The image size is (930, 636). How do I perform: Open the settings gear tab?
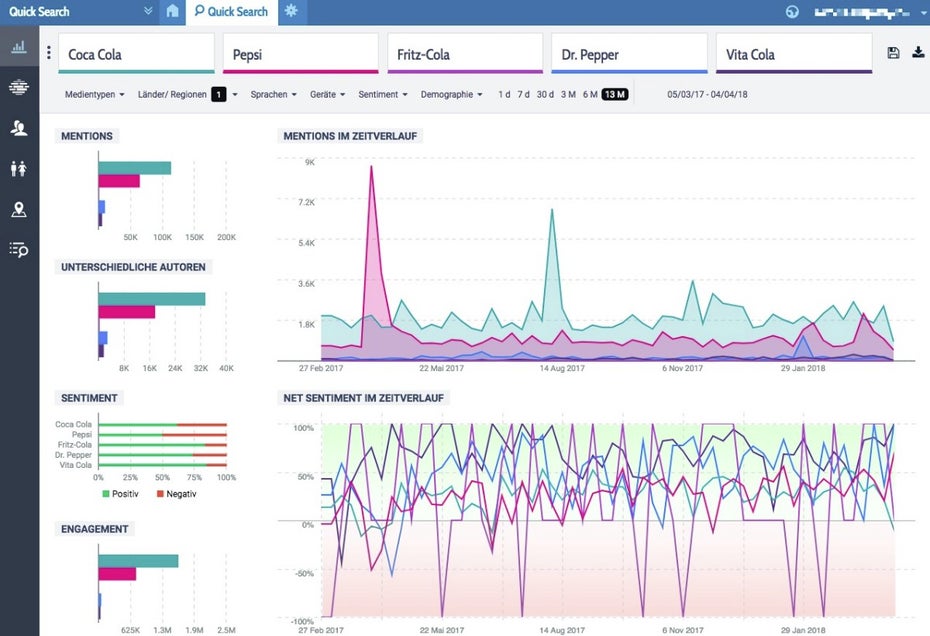(291, 11)
